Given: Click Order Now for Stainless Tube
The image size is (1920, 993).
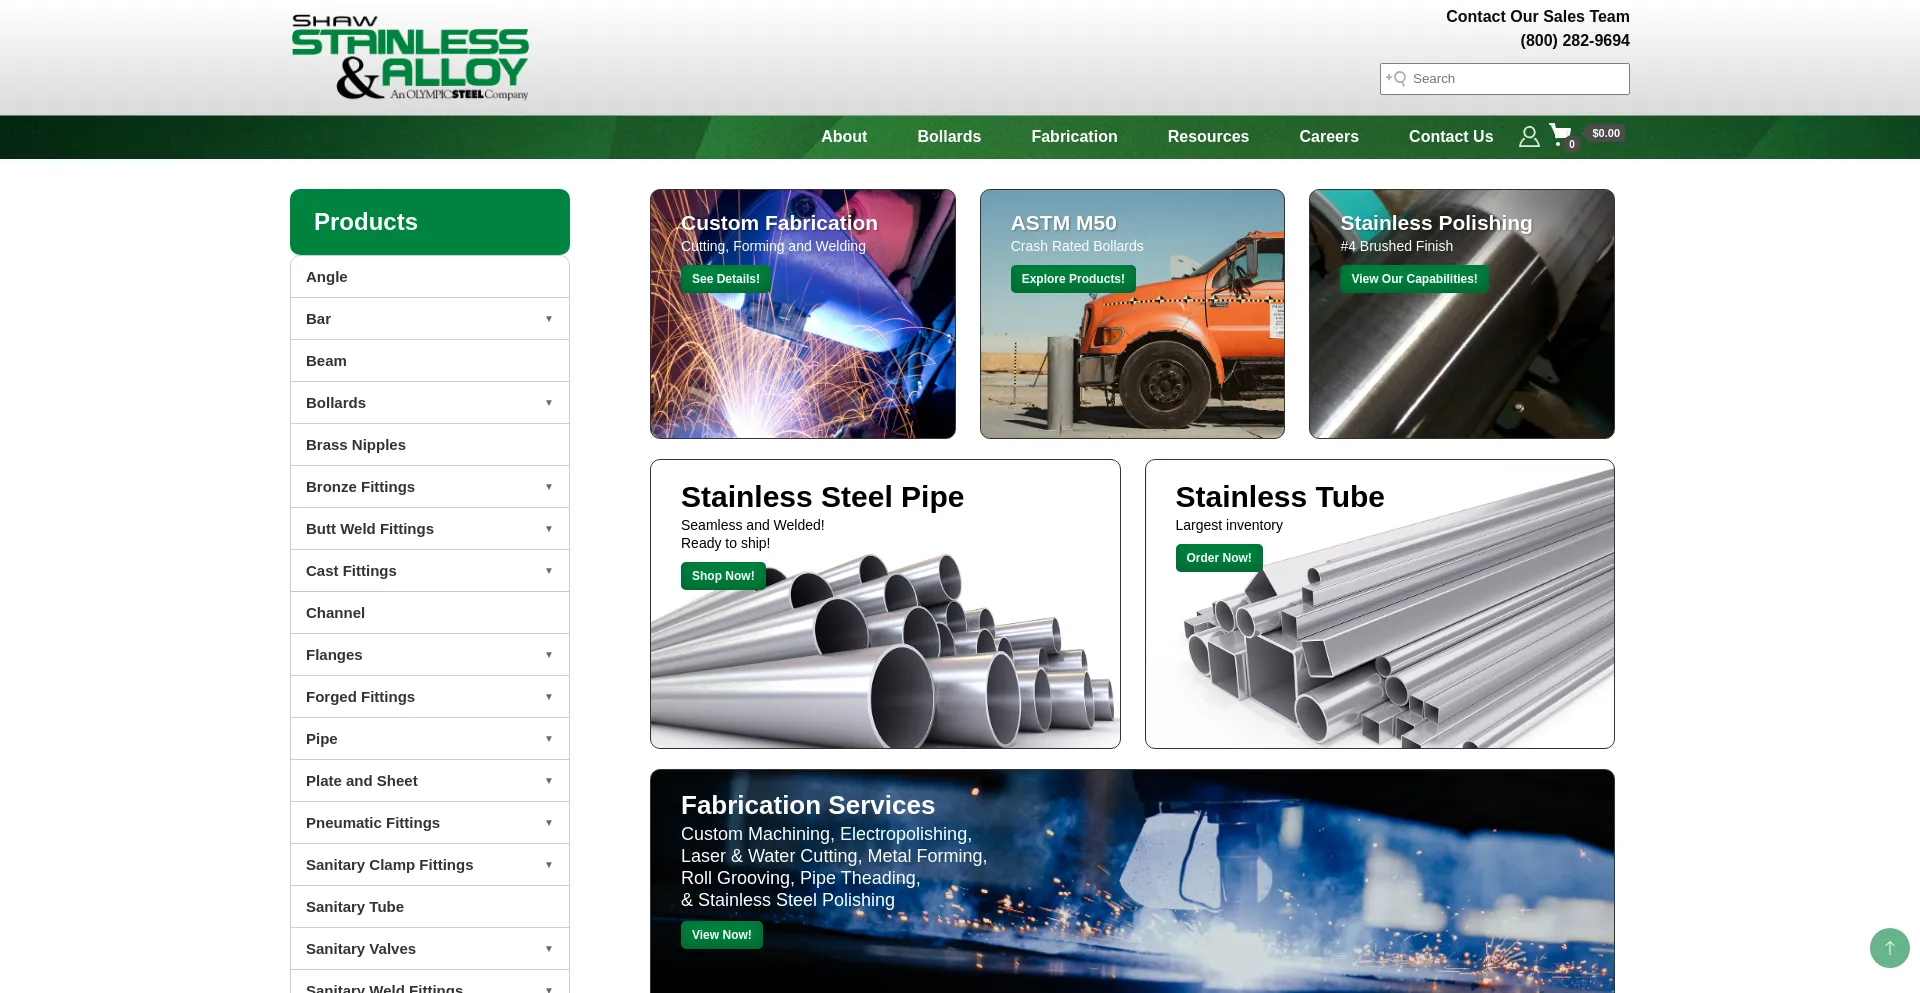Looking at the screenshot, I should (x=1219, y=558).
